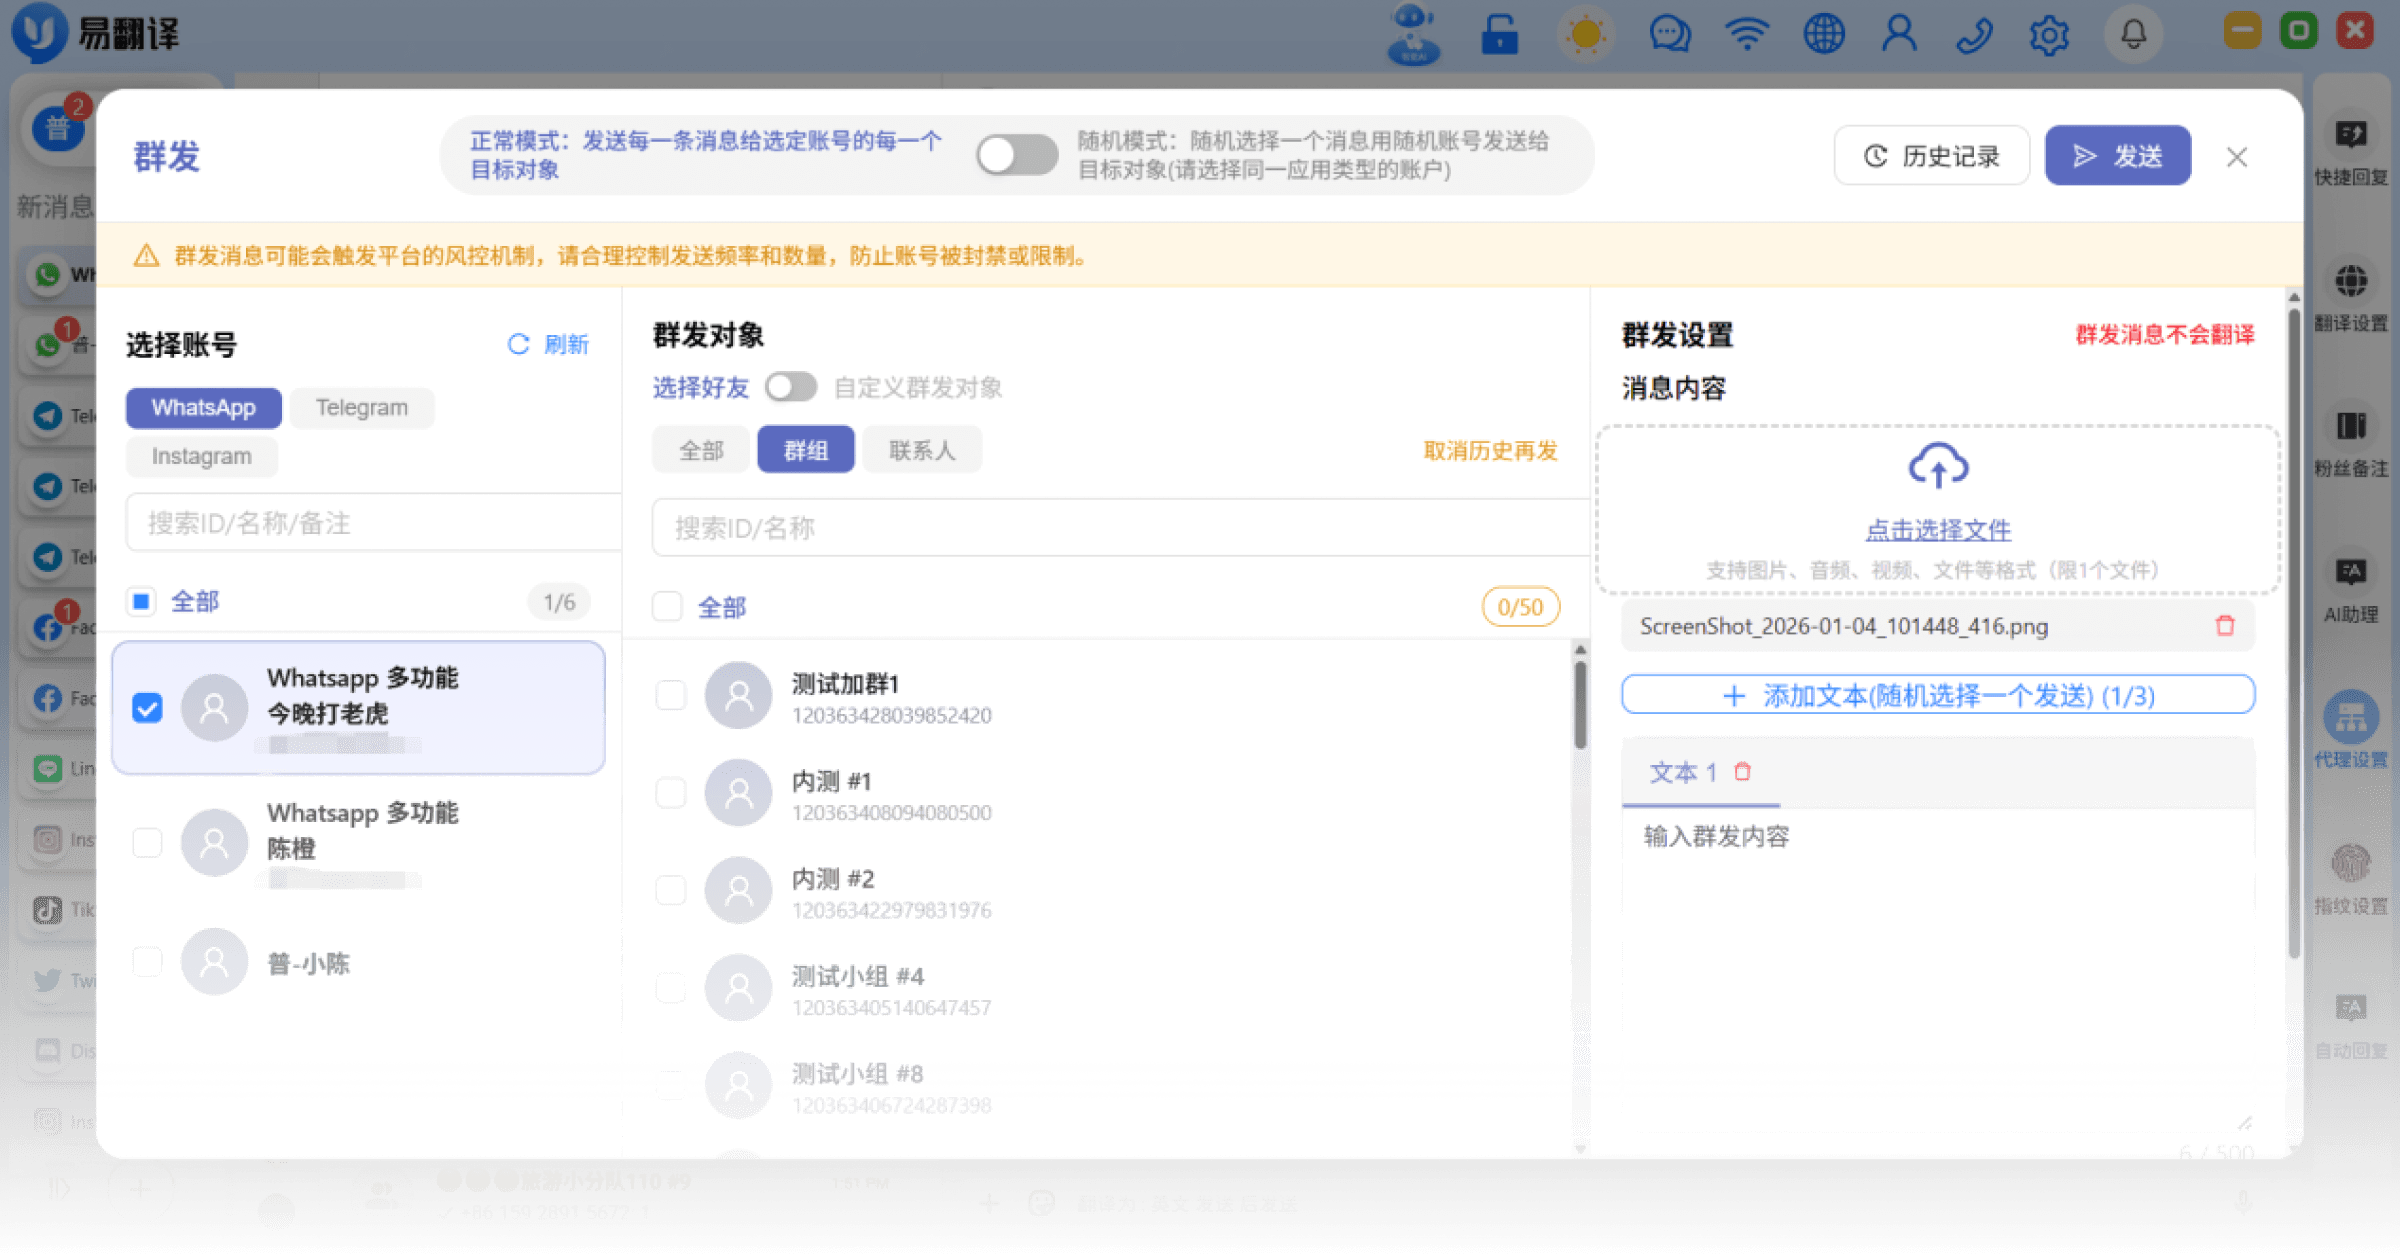Click 点击选择文件 link
The width and height of the screenshot is (2400, 1260).
point(1938,529)
